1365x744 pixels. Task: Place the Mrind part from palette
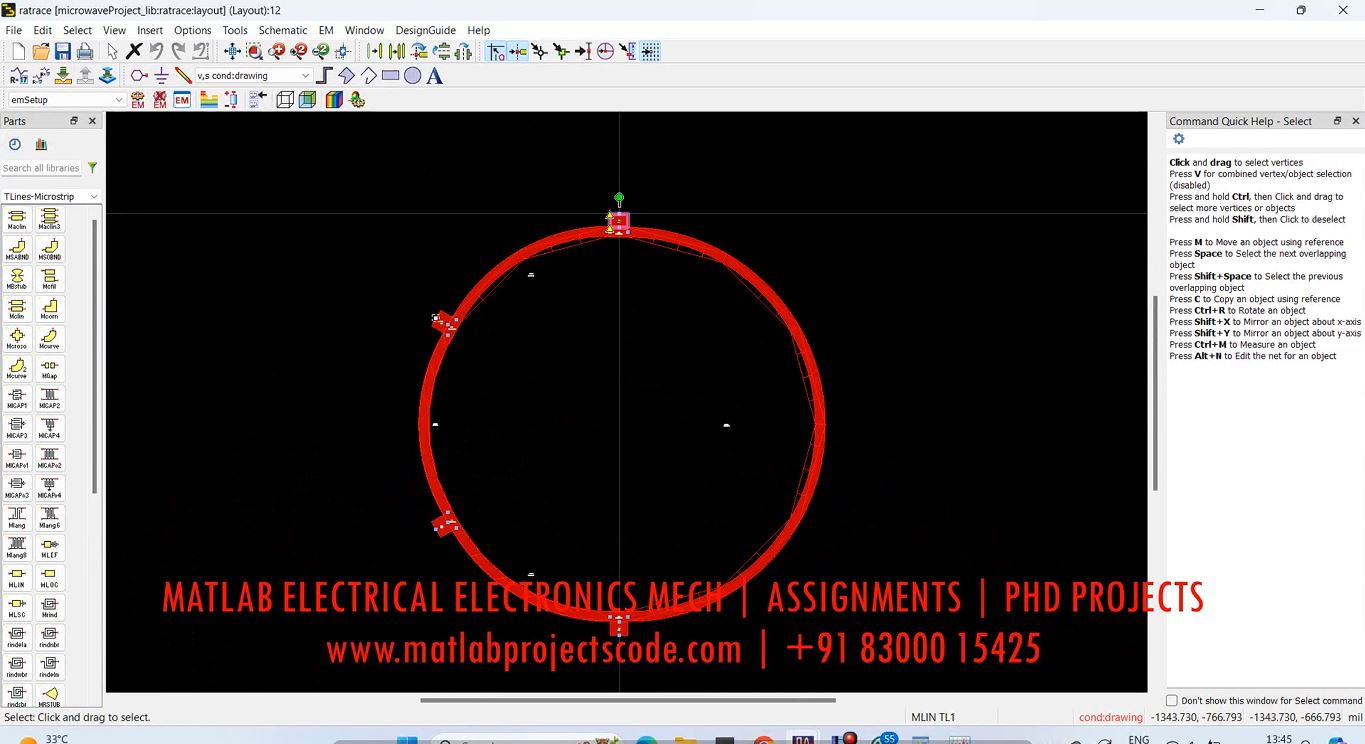click(x=49, y=607)
